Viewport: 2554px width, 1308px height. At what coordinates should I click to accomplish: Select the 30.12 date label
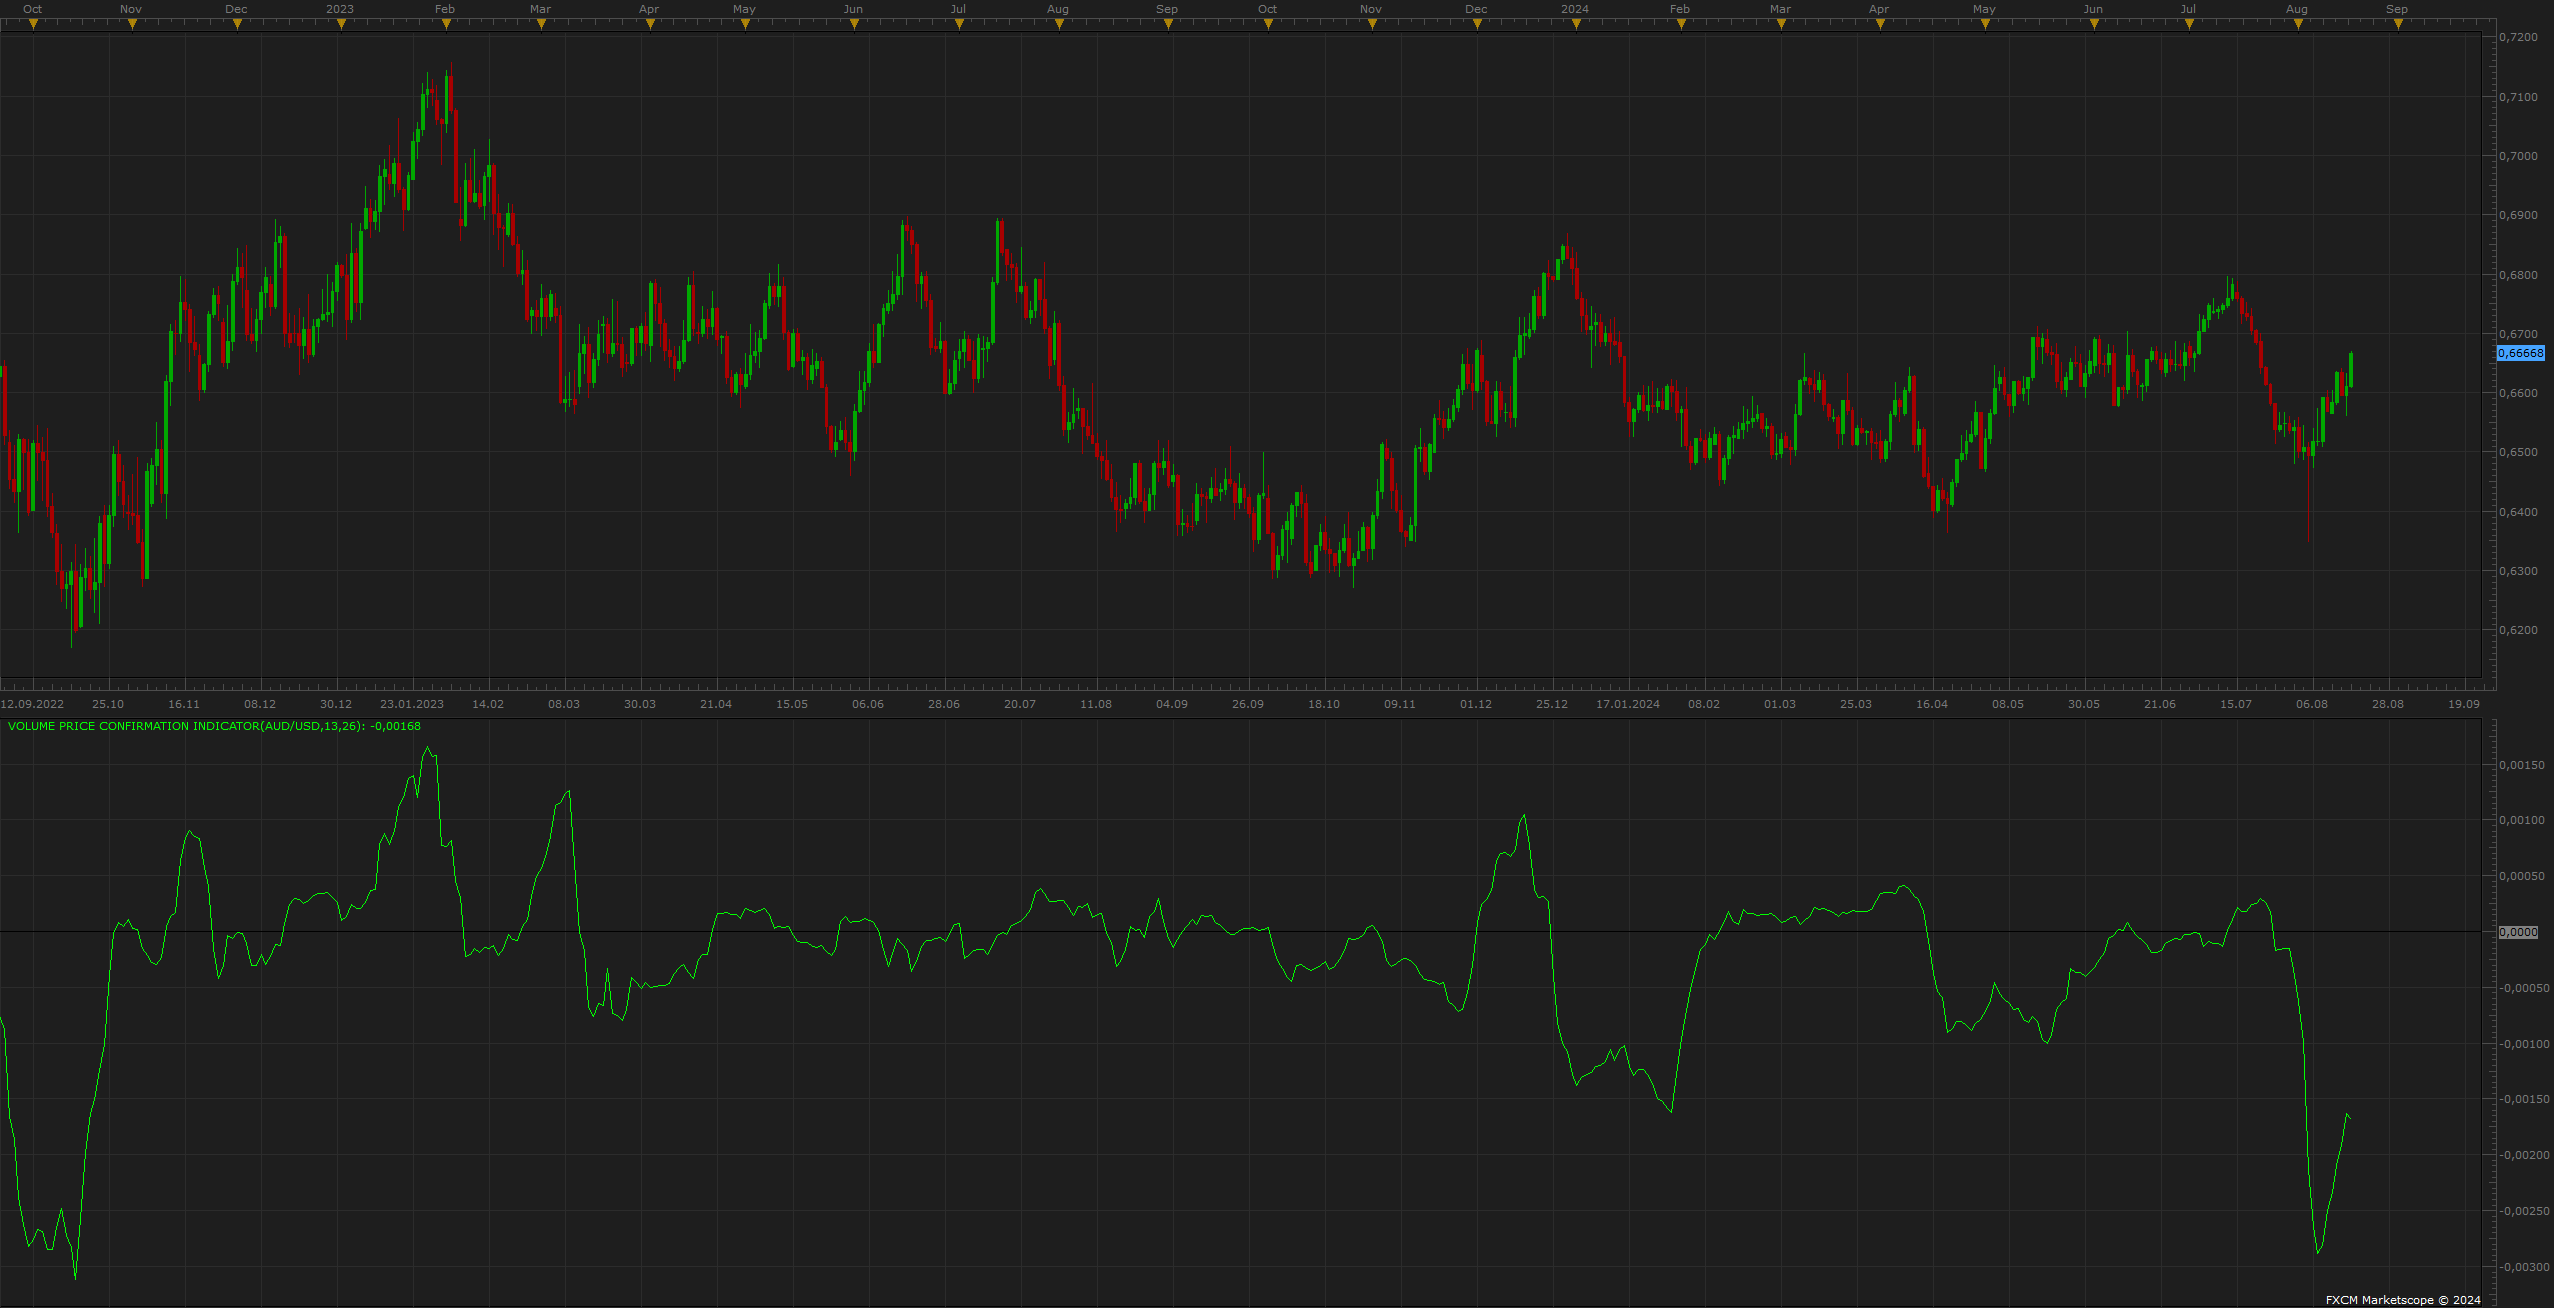click(x=336, y=704)
